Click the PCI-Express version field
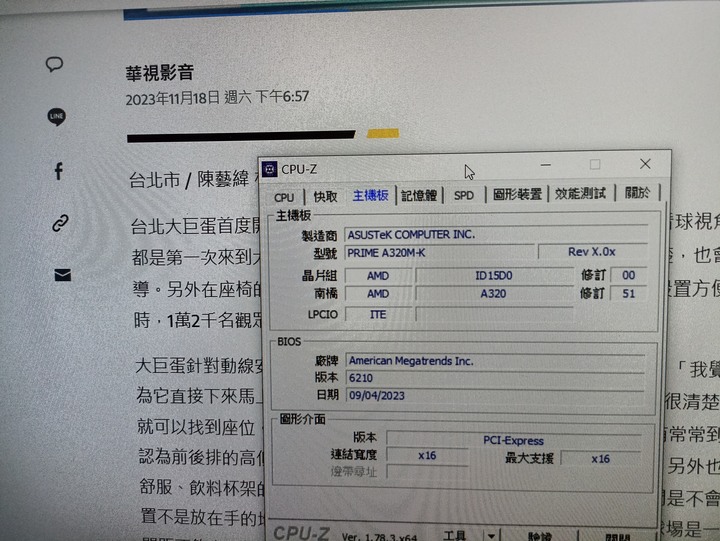The height and width of the screenshot is (541, 720). [514, 440]
